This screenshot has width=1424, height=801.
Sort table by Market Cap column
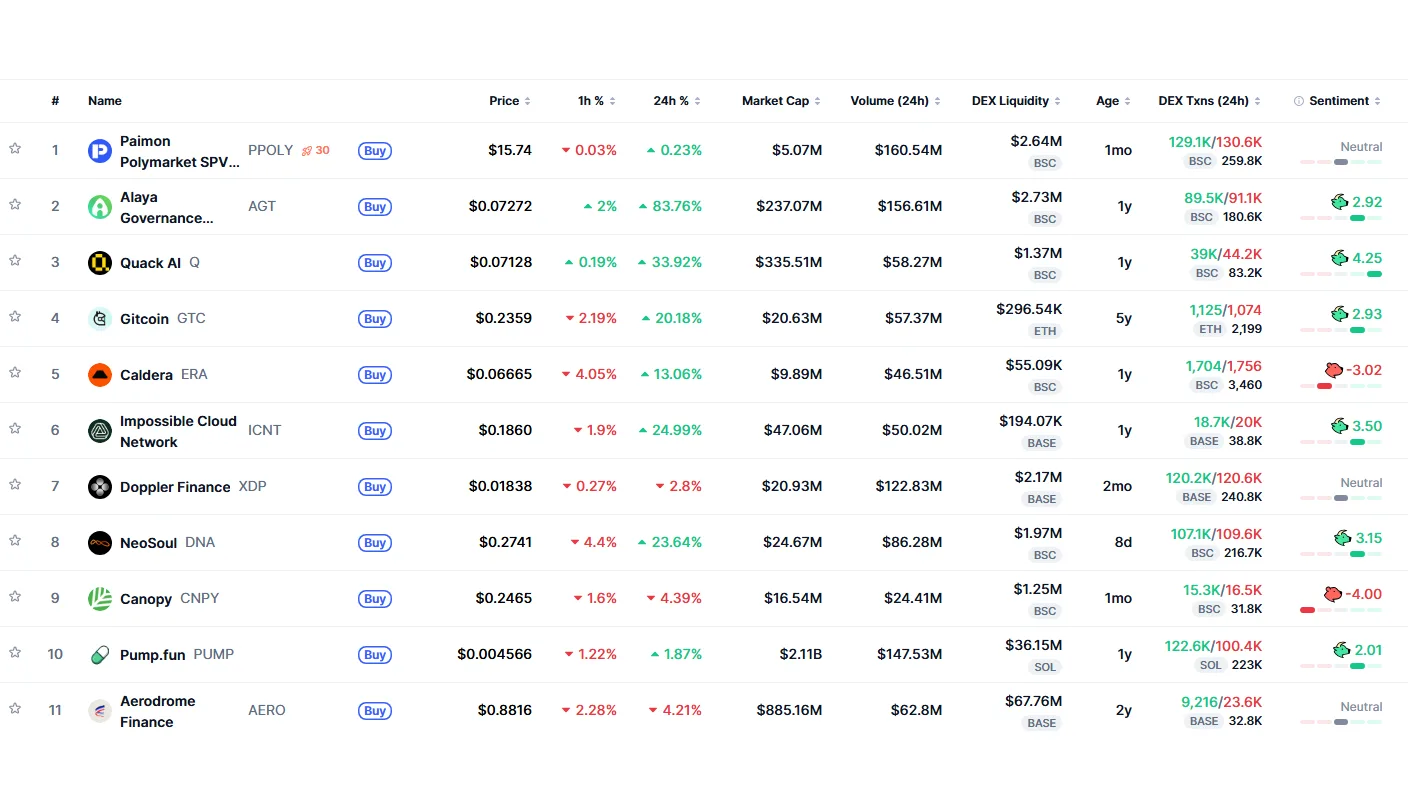781,101
